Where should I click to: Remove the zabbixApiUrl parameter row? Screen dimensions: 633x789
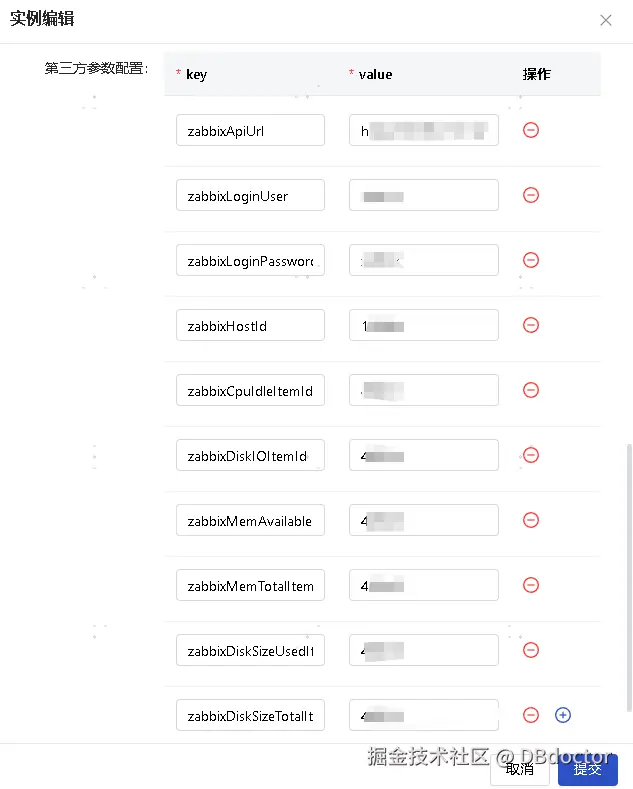click(531, 130)
